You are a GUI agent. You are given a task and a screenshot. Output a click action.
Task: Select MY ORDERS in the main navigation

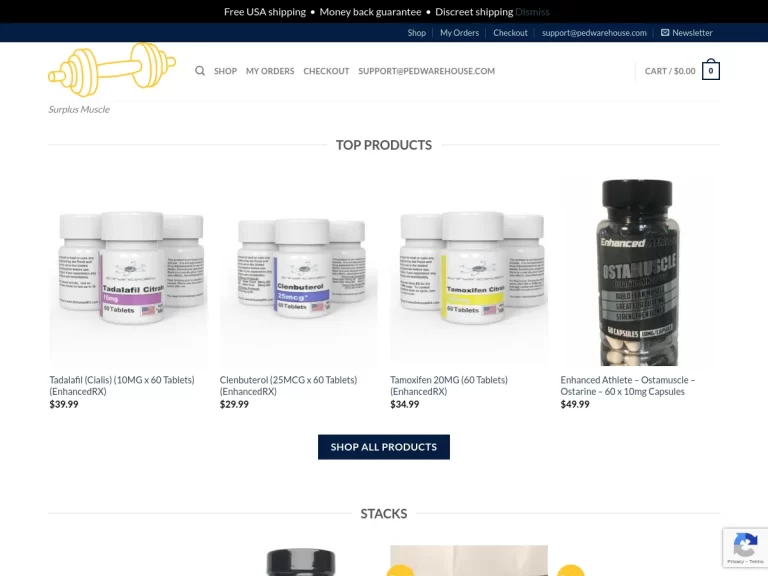click(270, 71)
